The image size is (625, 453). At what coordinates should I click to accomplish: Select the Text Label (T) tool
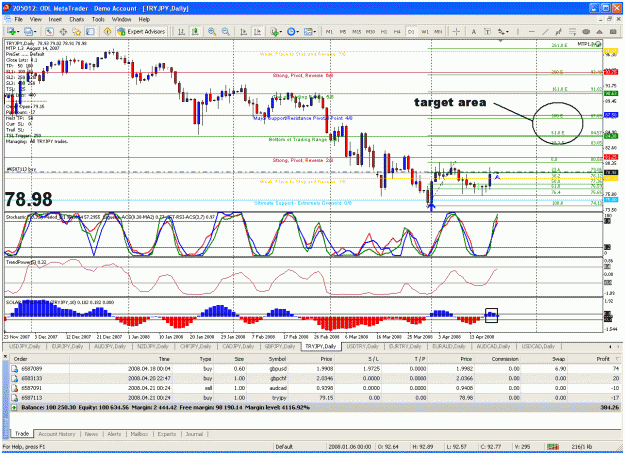(487, 32)
